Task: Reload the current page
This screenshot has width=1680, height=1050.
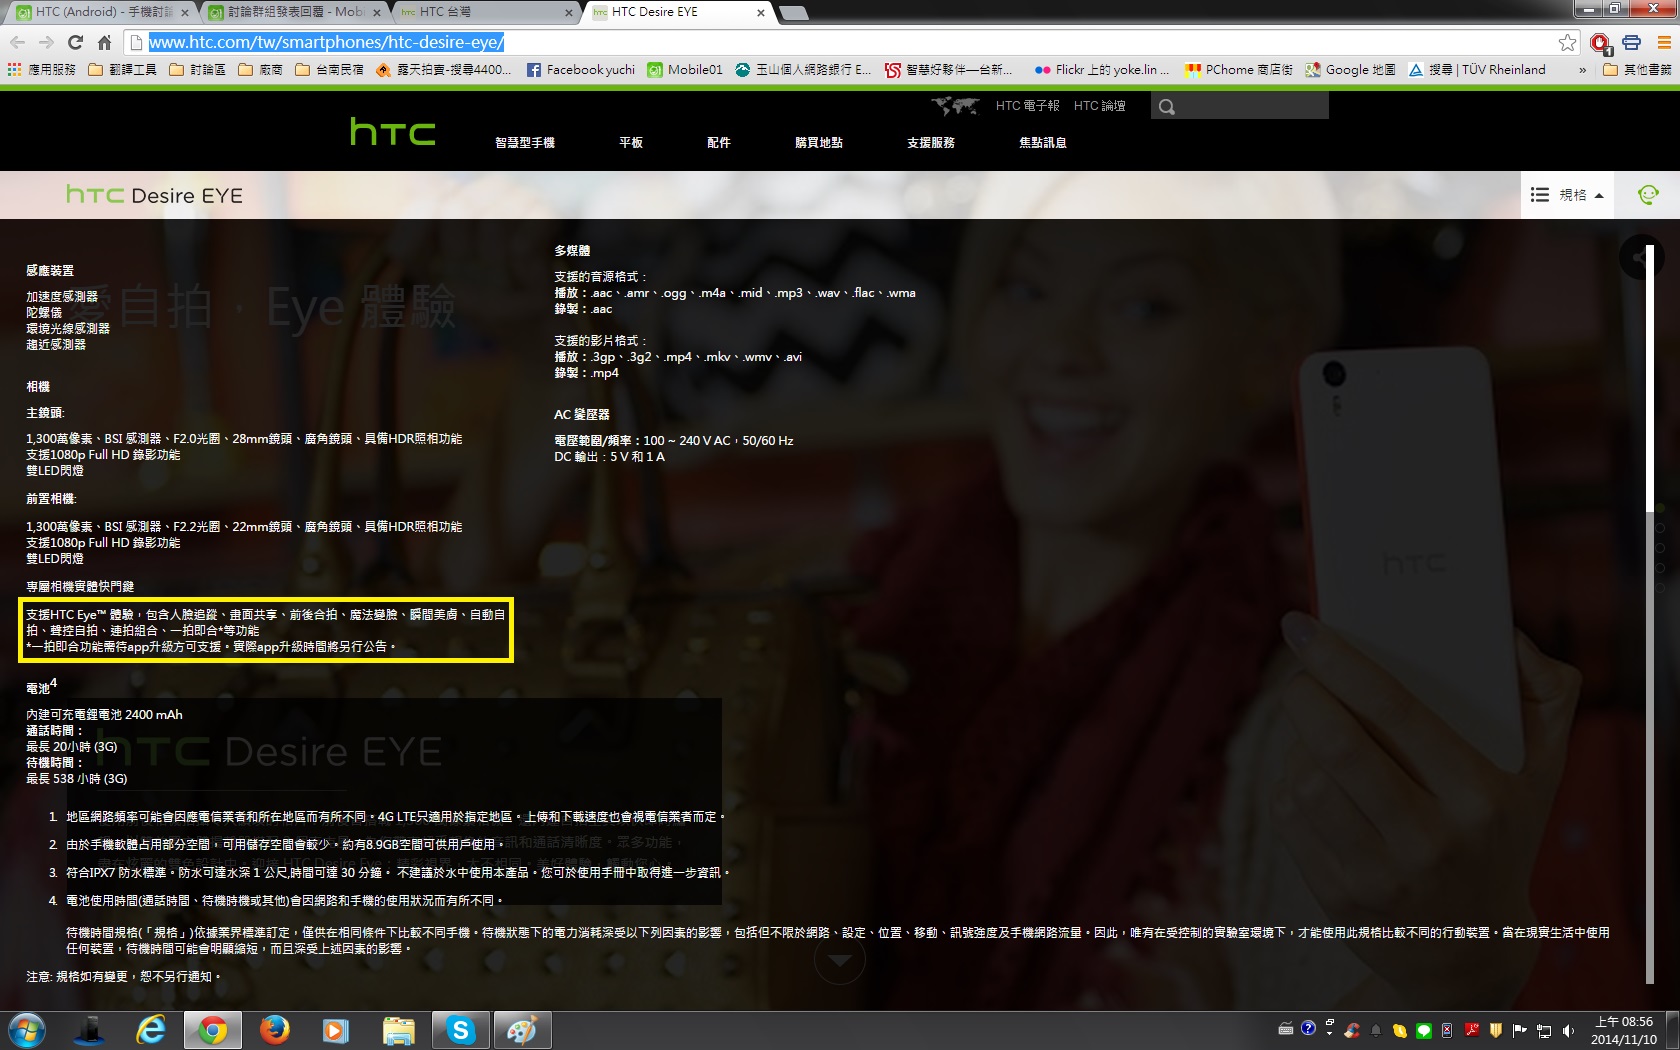Action: pyautogui.click(x=75, y=42)
